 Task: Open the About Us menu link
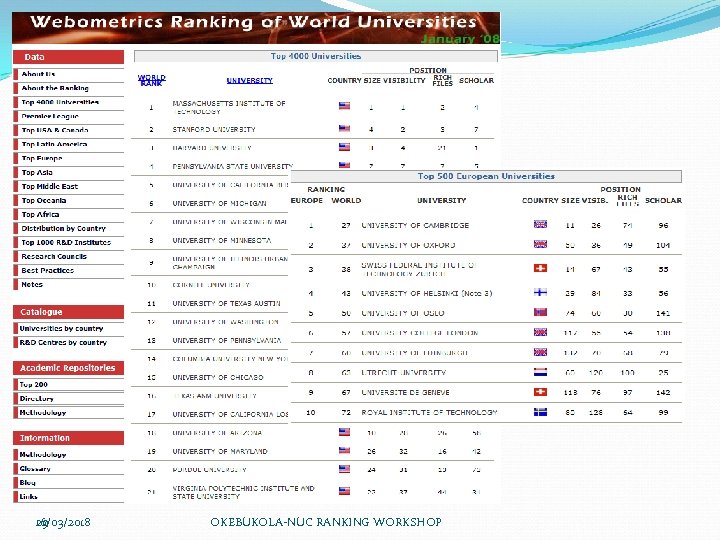point(39,74)
